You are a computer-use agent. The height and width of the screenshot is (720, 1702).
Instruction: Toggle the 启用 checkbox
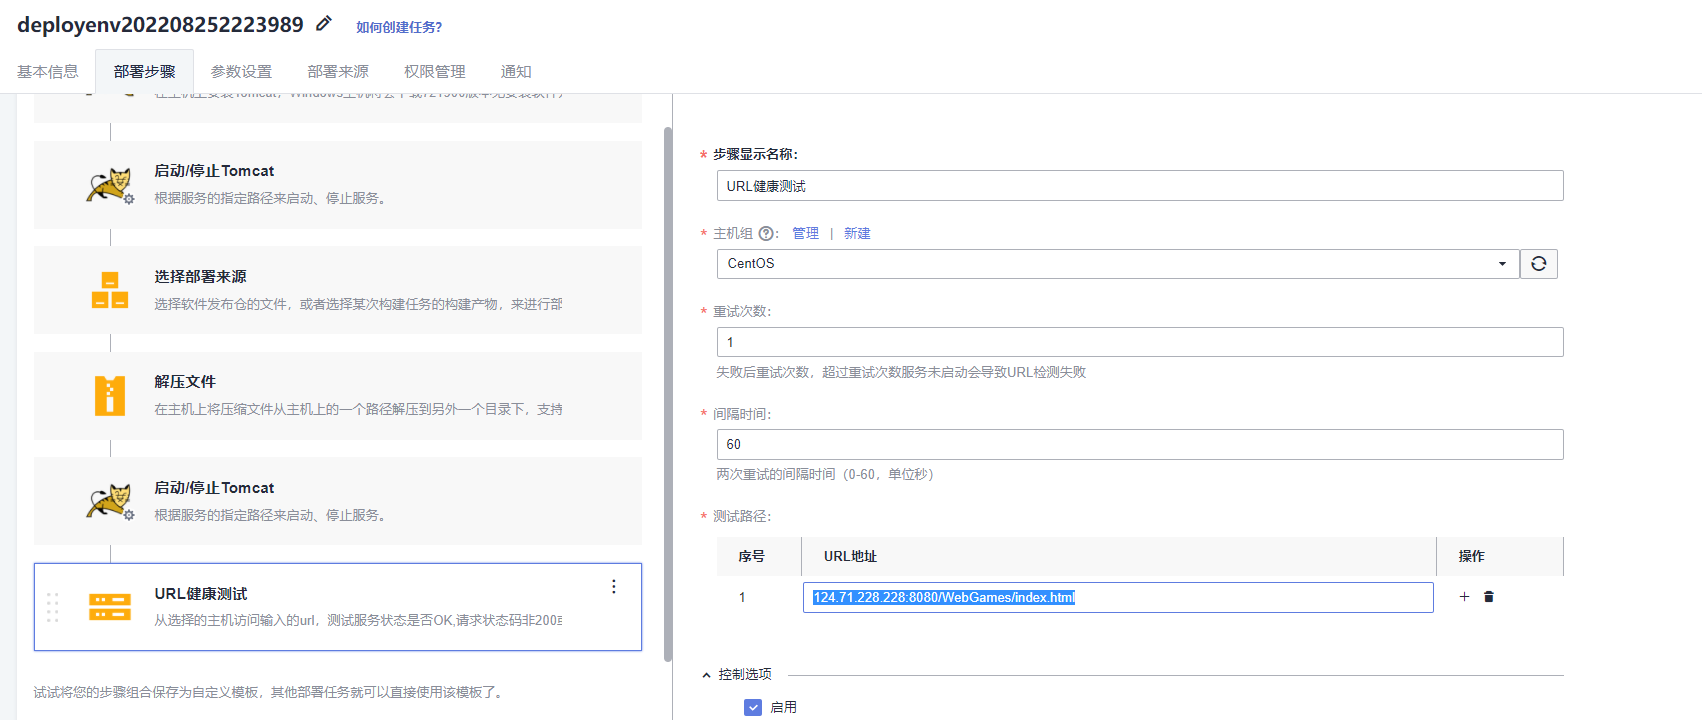coord(753,707)
